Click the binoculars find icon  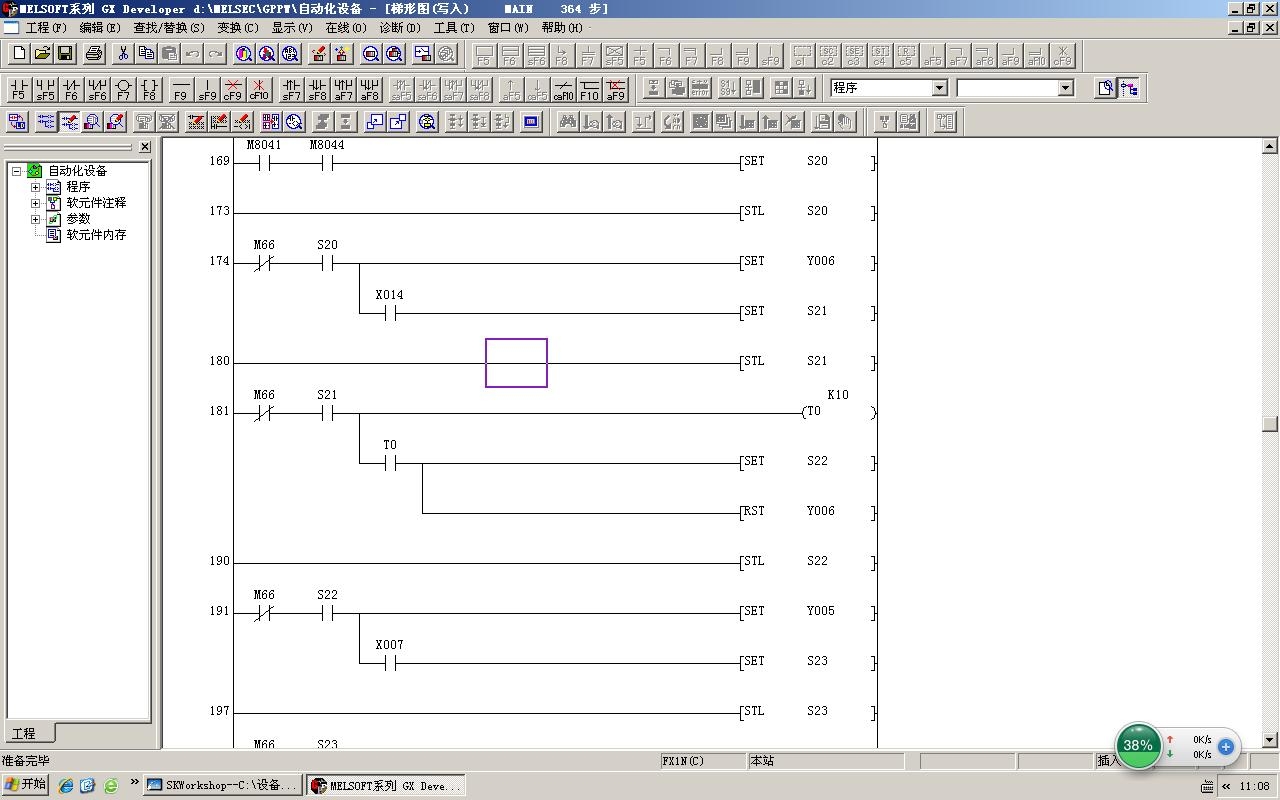(567, 122)
